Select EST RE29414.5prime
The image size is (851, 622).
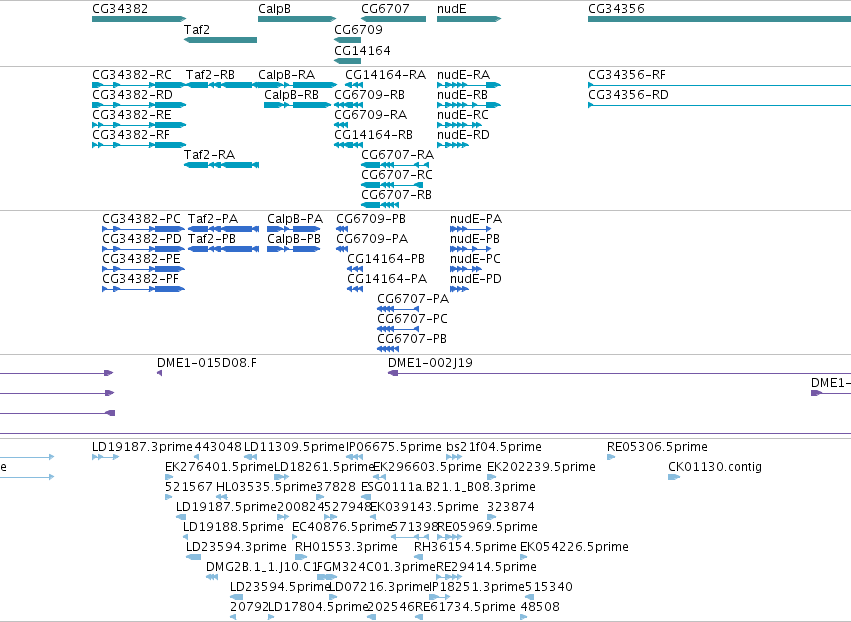449,577
